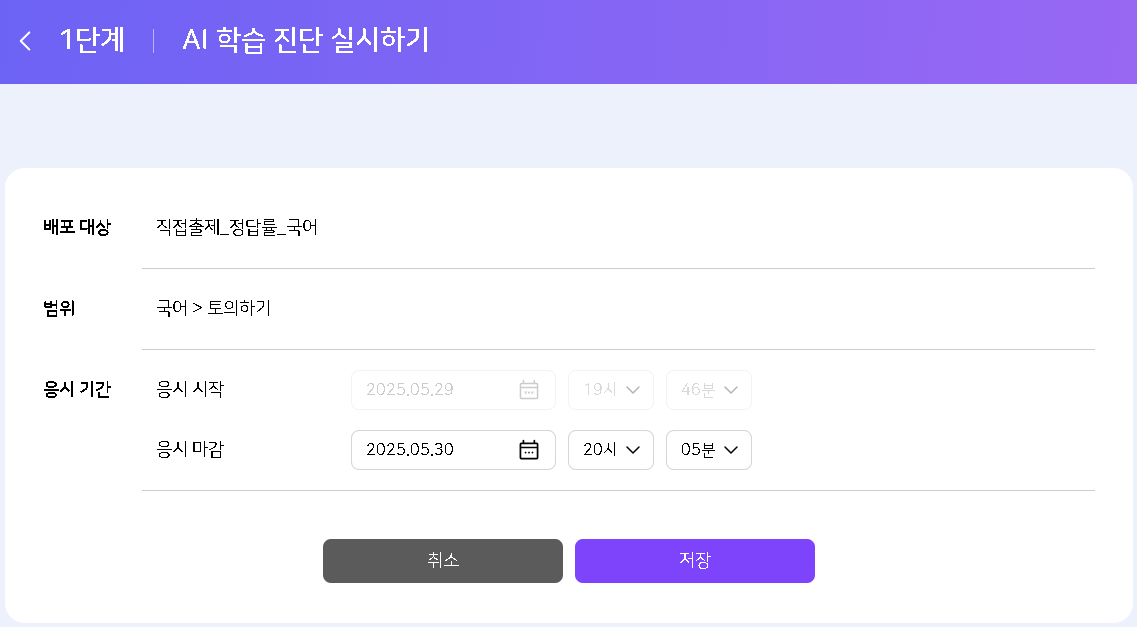Viewport: 1137px width, 627px height.
Task: Click the 2025.05.29 start date field
Action: 430,390
